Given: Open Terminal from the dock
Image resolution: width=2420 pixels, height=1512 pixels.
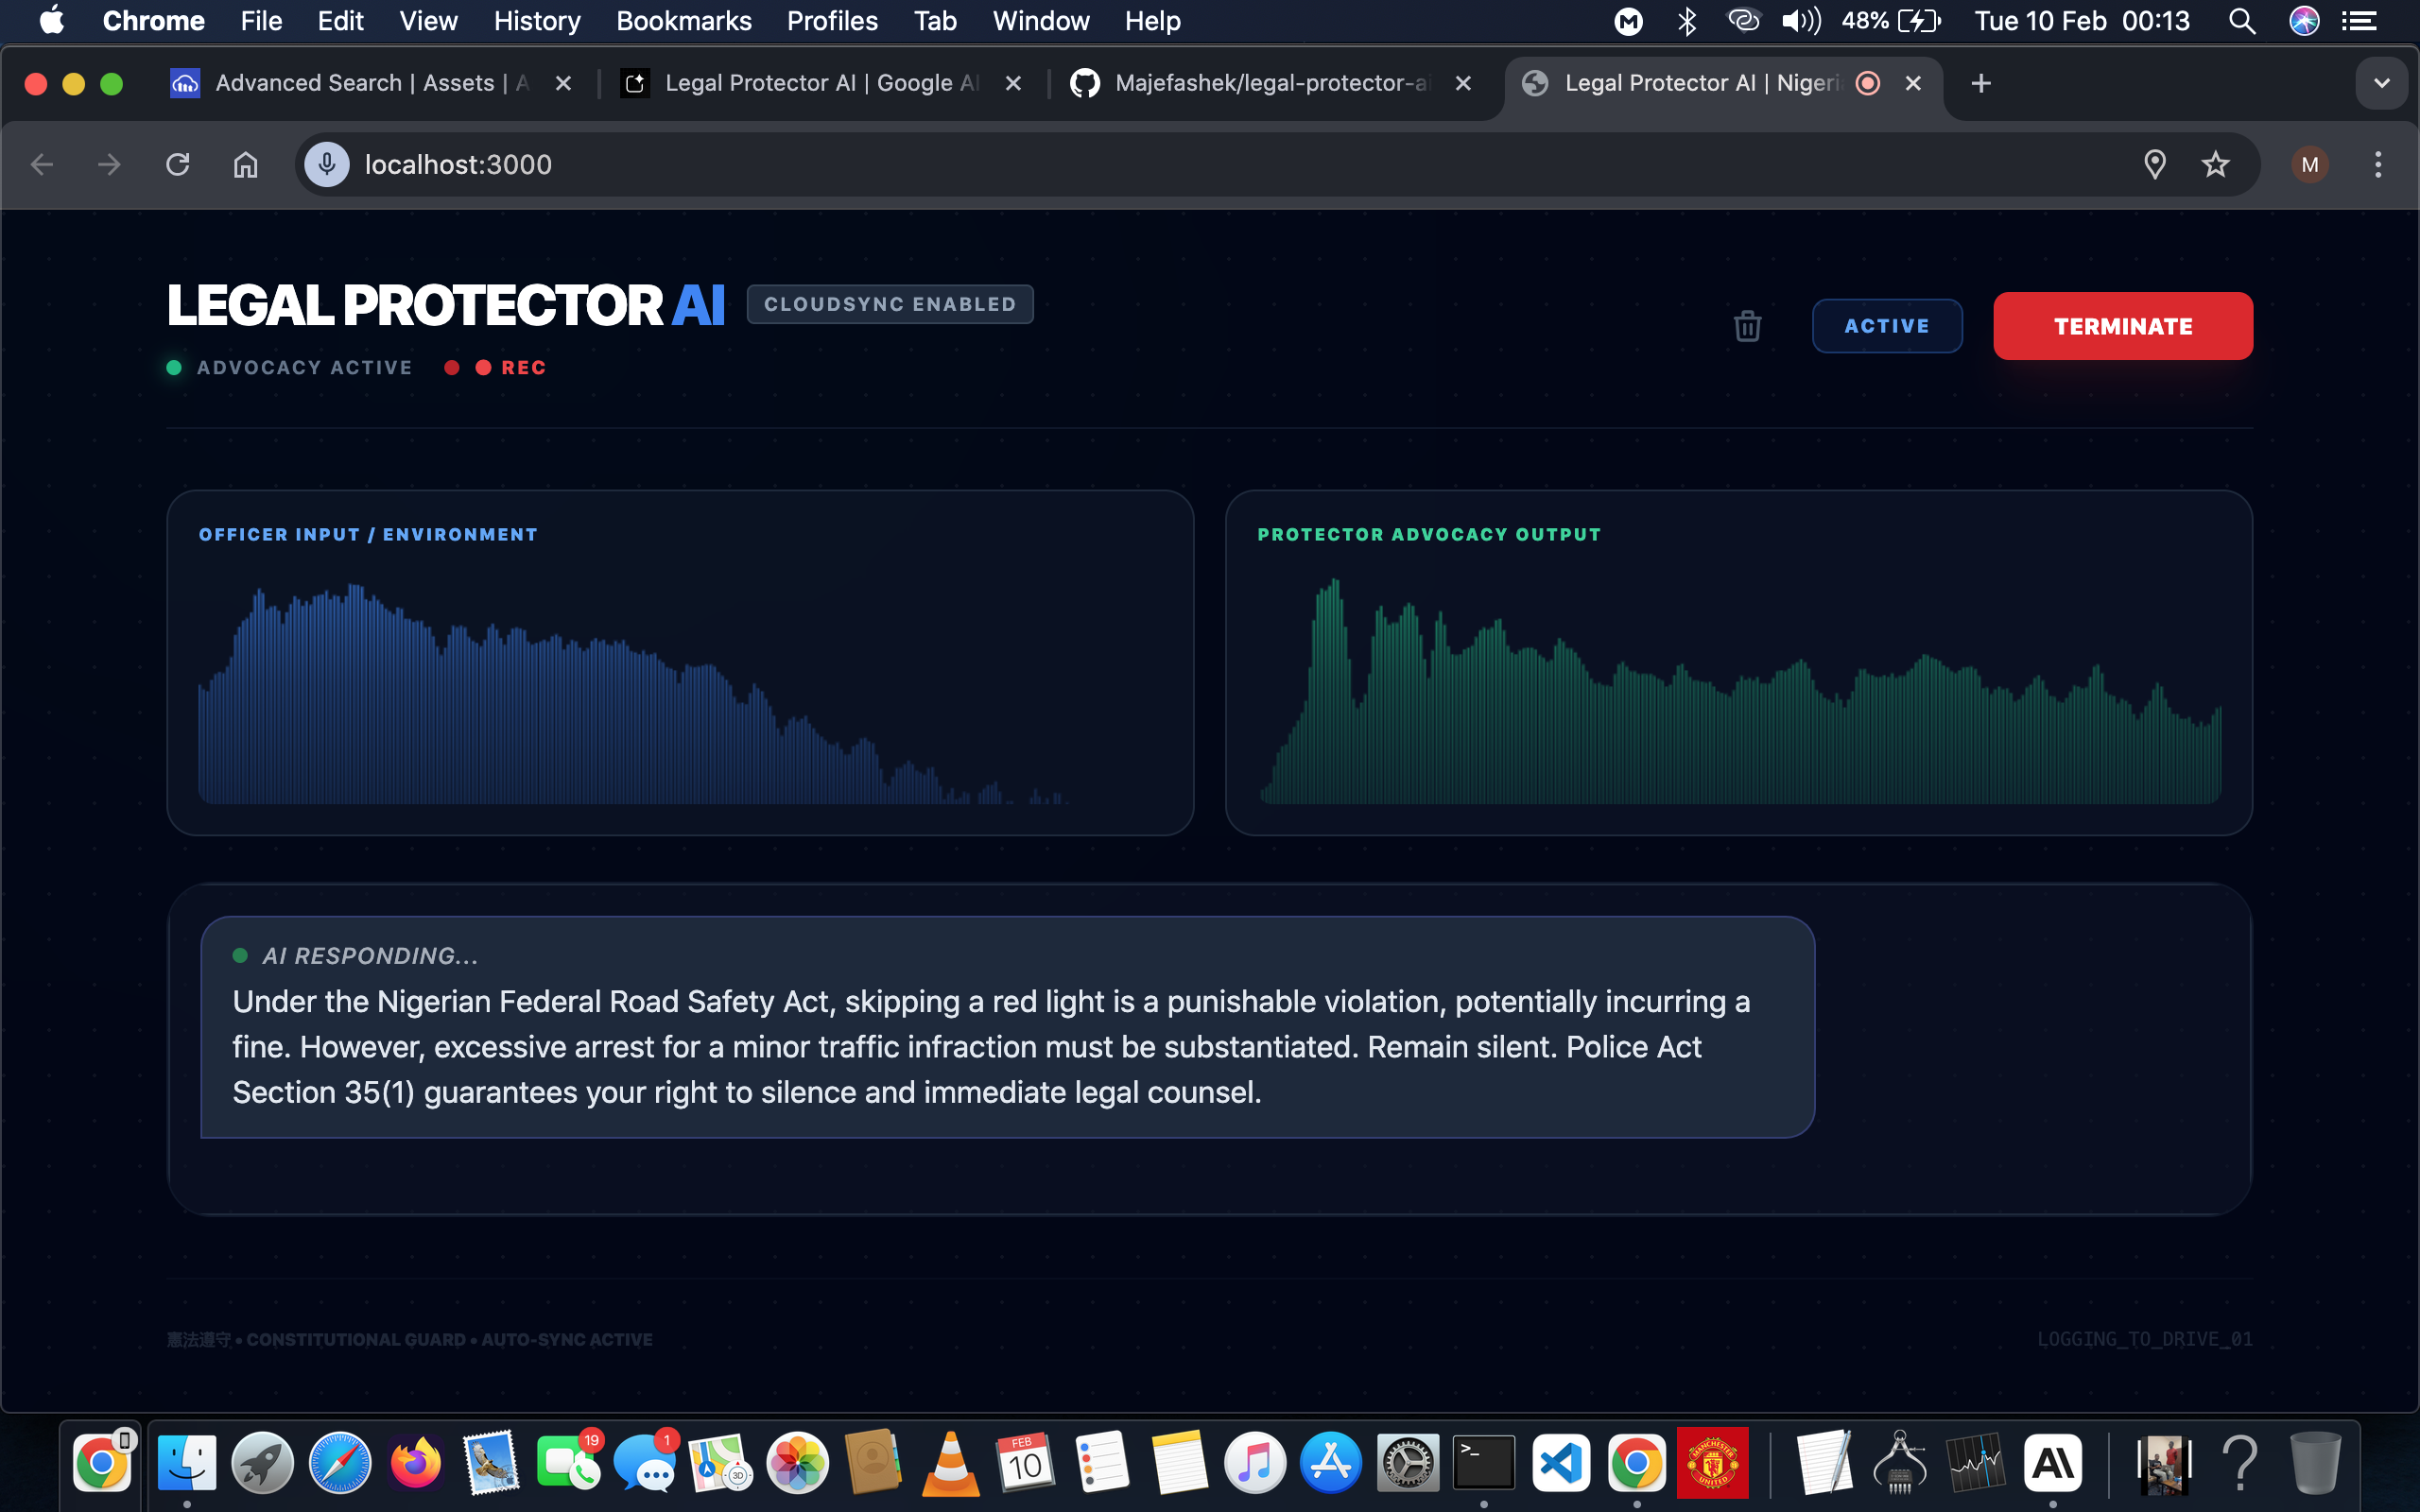Looking at the screenshot, I should [x=1483, y=1464].
